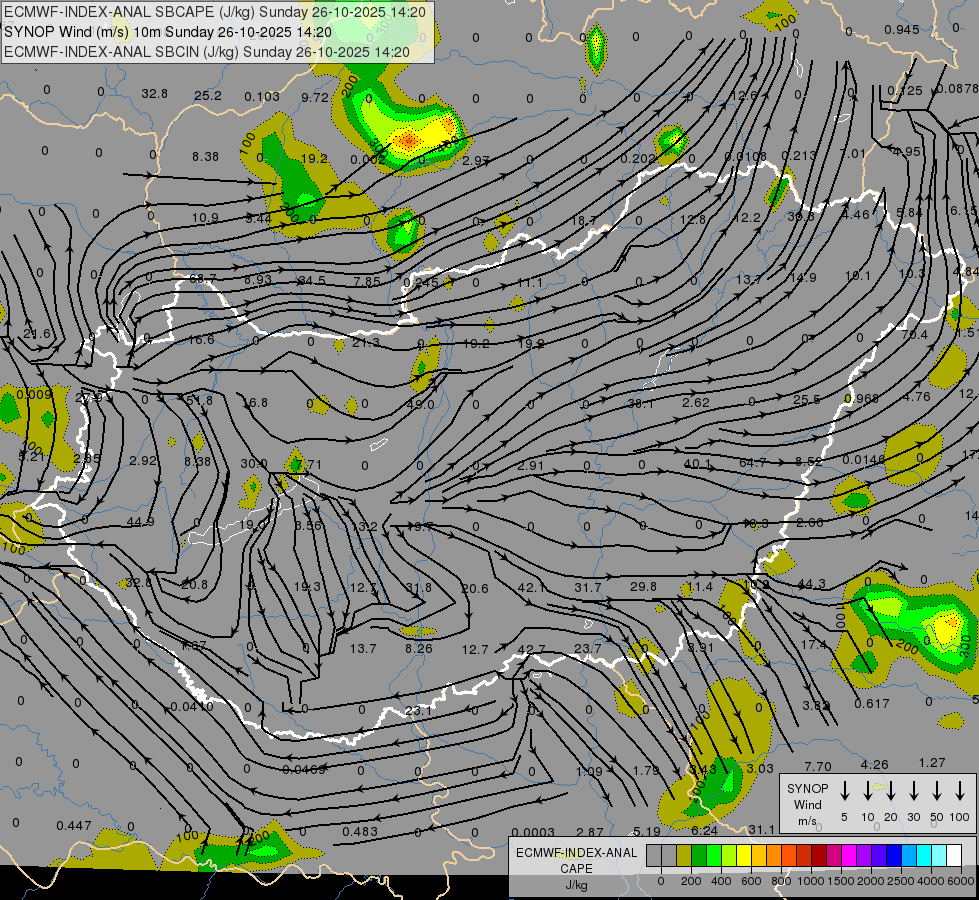Image resolution: width=979 pixels, height=900 pixels.
Task: Click the 50 m/s wind arrow in legend
Action: point(937,791)
